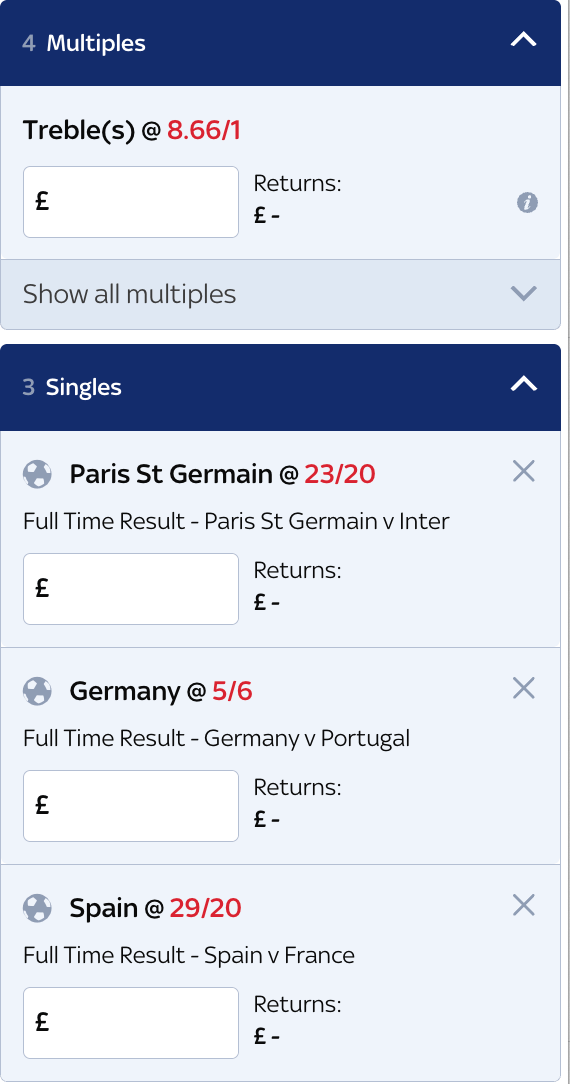Click the football icon beside Paris St Germain
The image size is (570, 1084).
click(37, 475)
